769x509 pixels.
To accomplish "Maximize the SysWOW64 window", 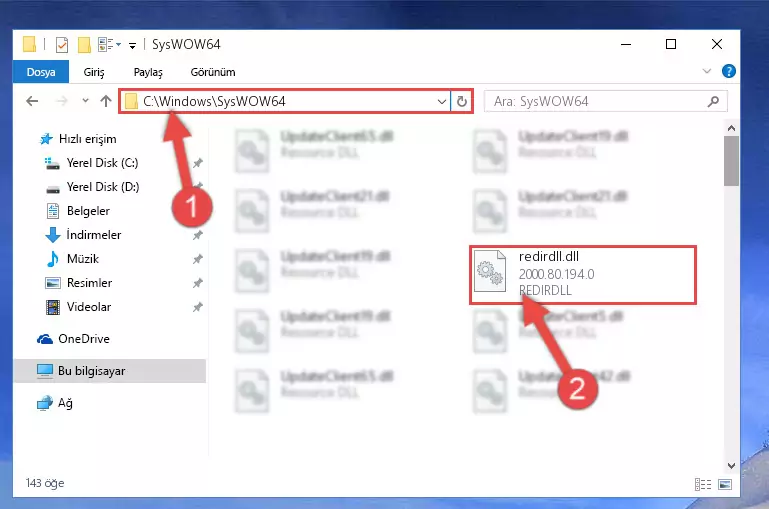I will 671,45.
